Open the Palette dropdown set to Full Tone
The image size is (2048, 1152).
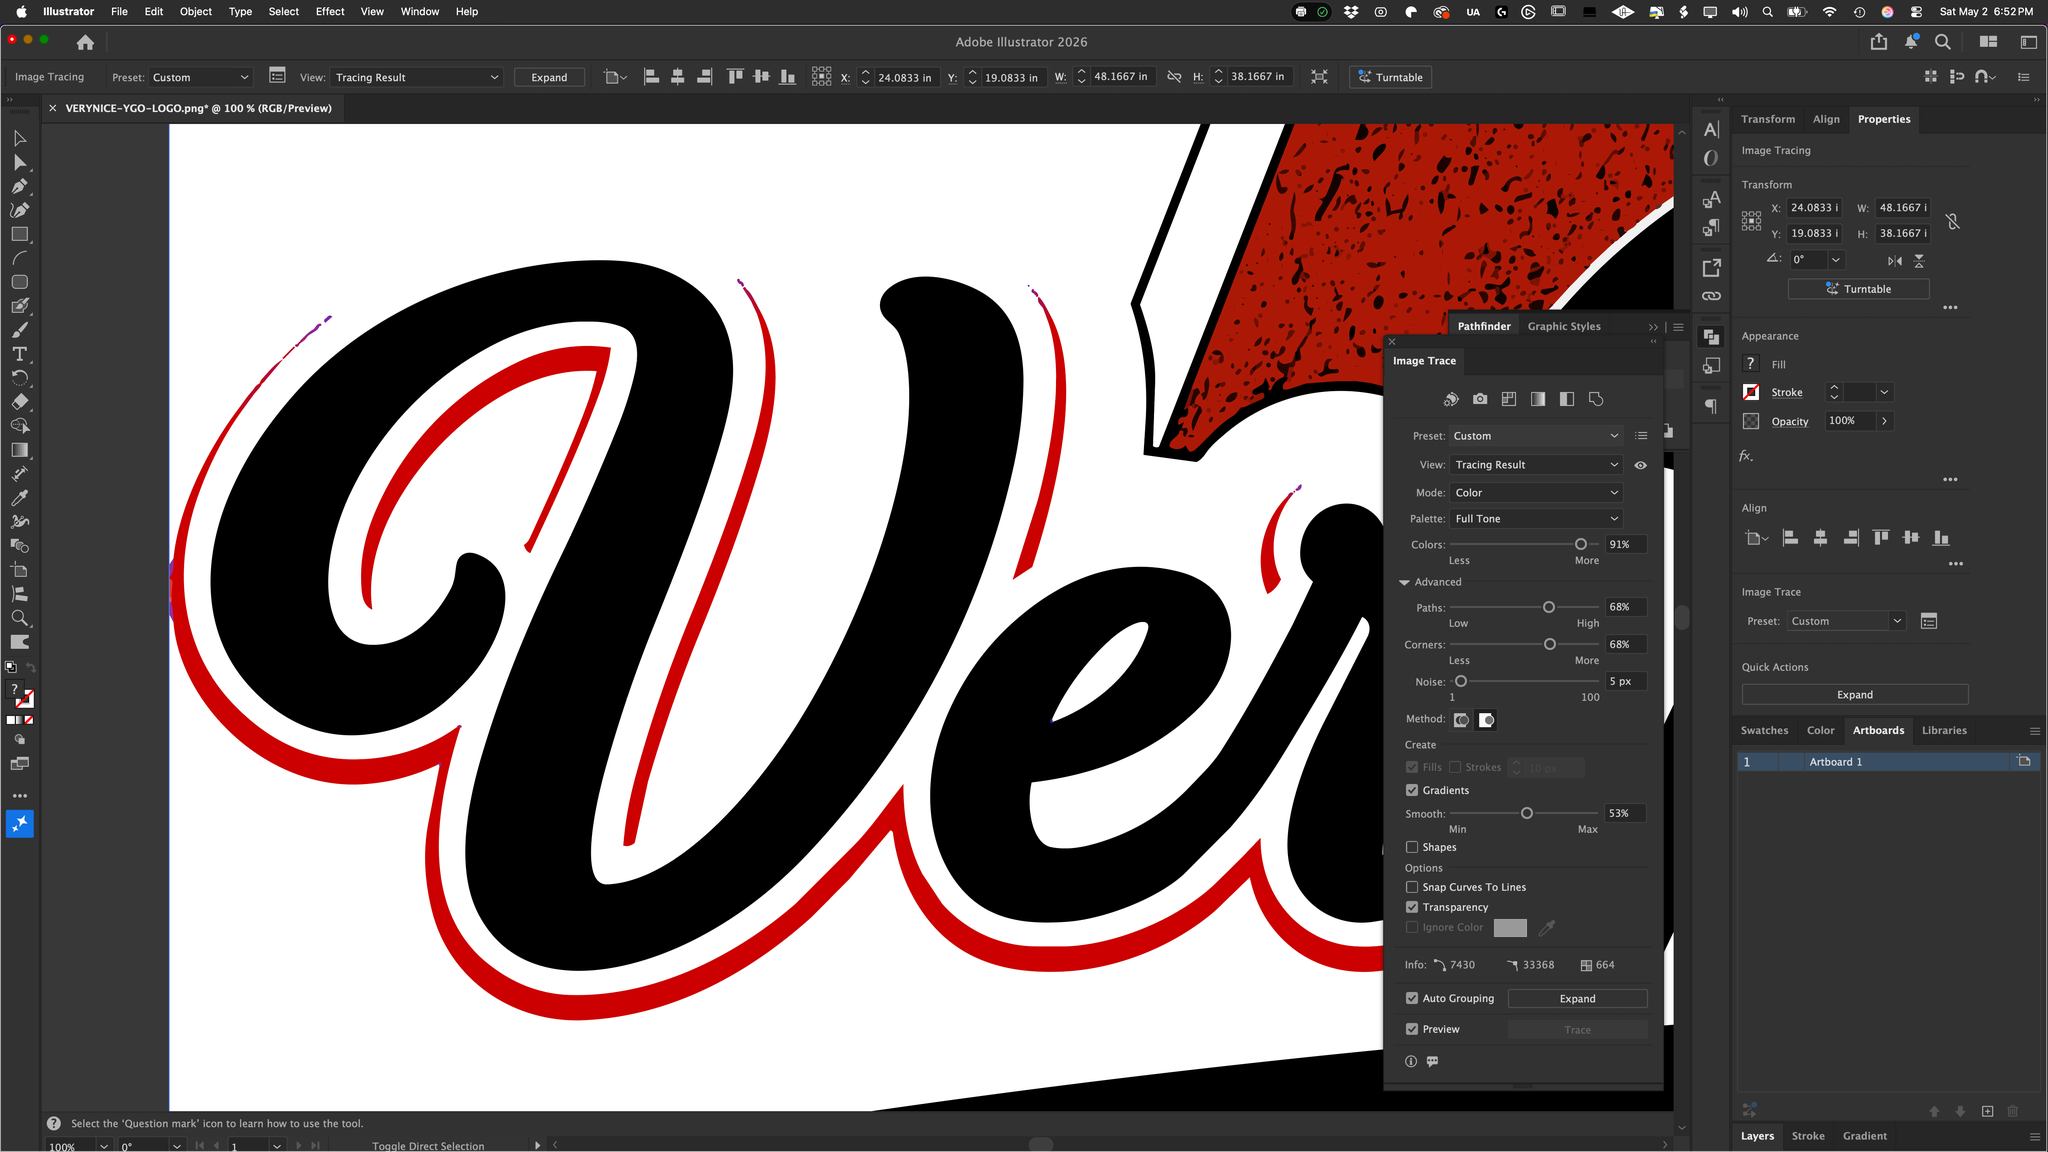1536,519
